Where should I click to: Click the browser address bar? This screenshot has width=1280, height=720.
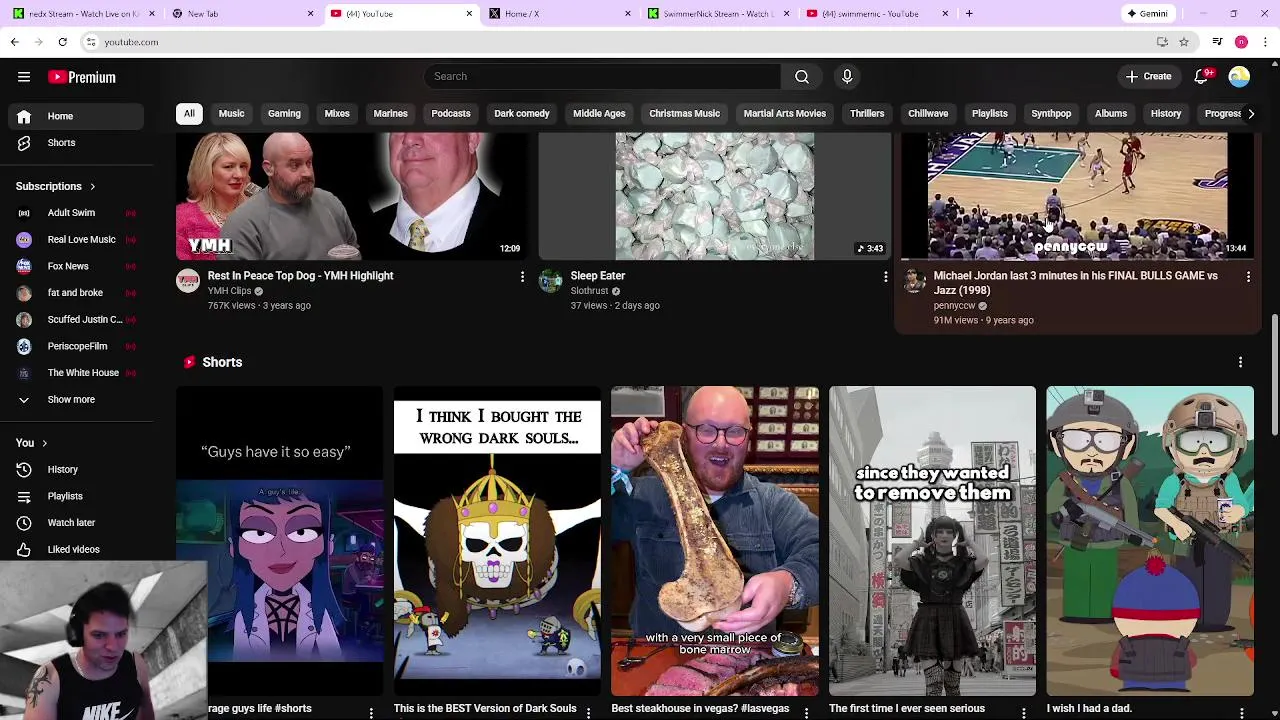click(620, 42)
